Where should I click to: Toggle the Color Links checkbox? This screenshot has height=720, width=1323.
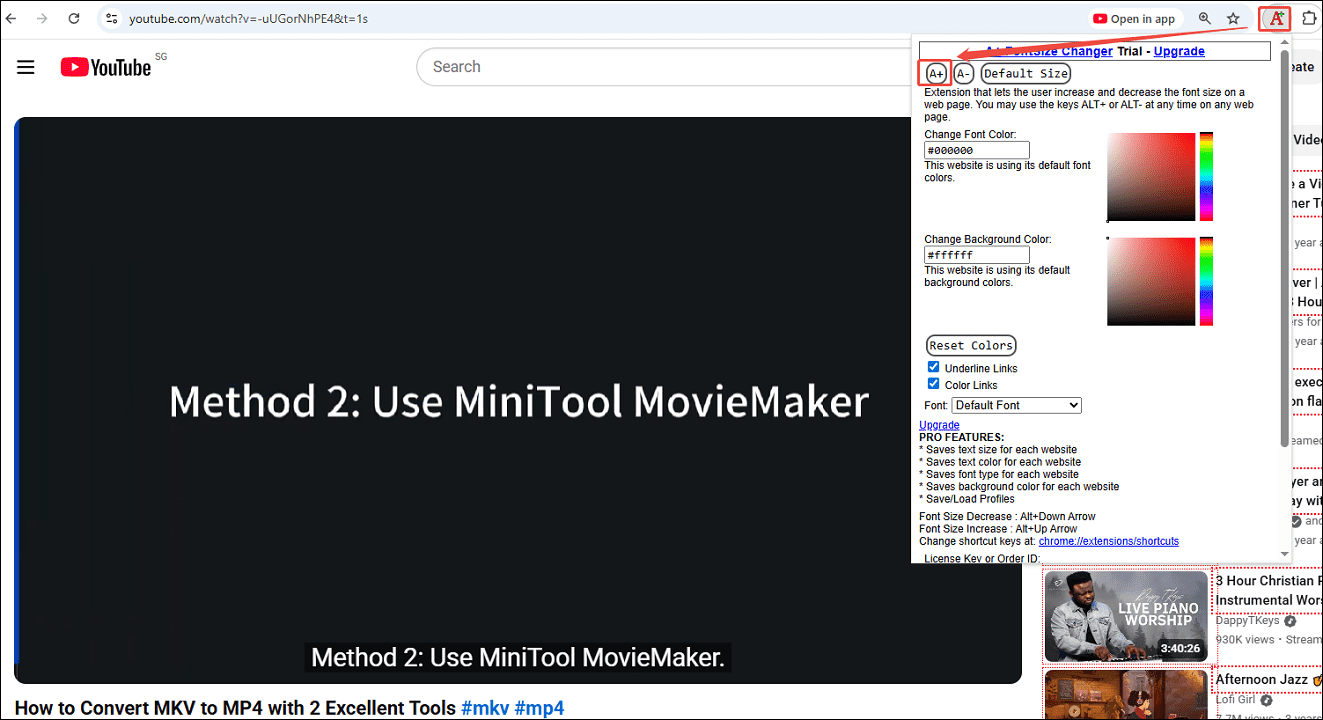click(x=933, y=384)
